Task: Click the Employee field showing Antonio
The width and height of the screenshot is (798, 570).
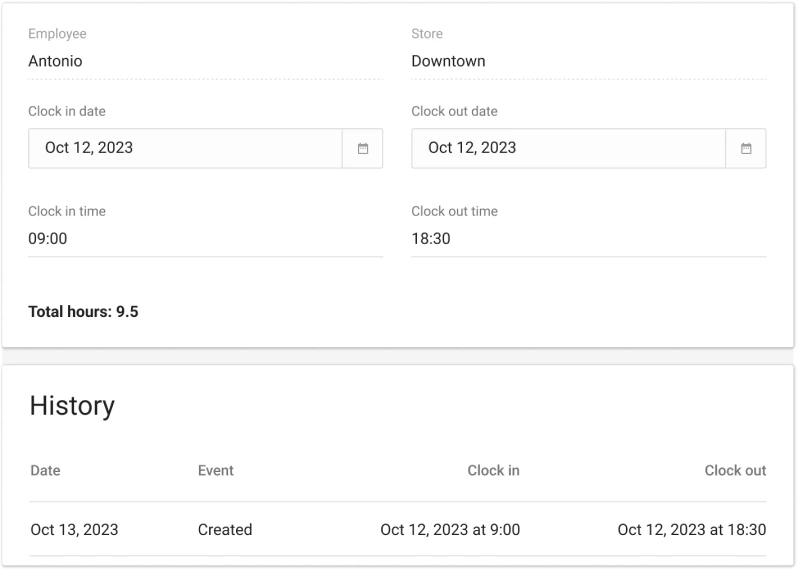Action: click(x=205, y=61)
